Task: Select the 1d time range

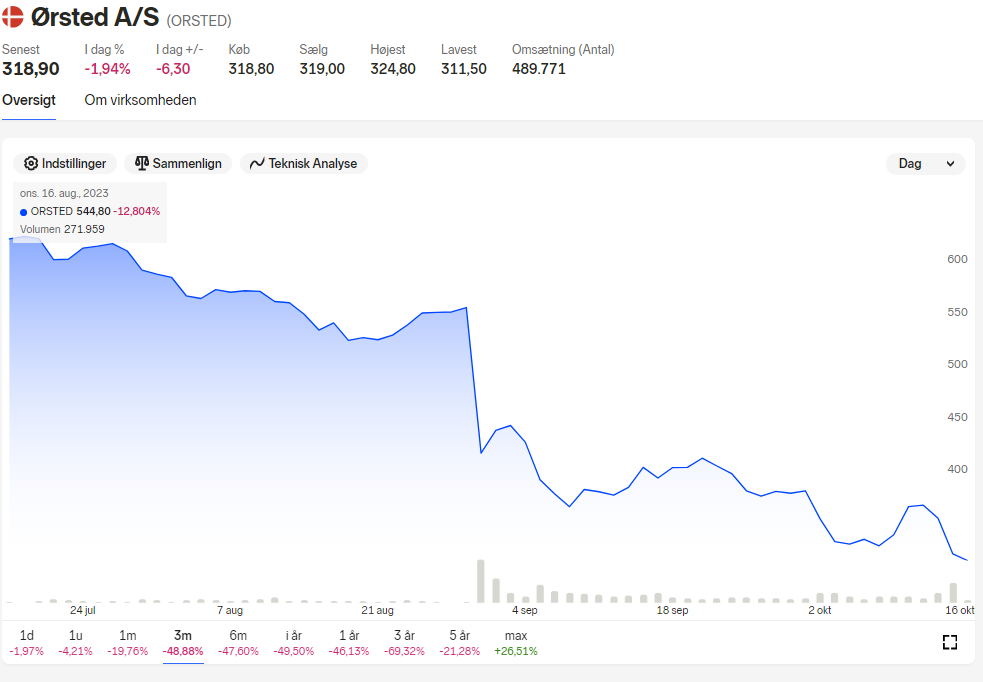Action: coord(26,643)
